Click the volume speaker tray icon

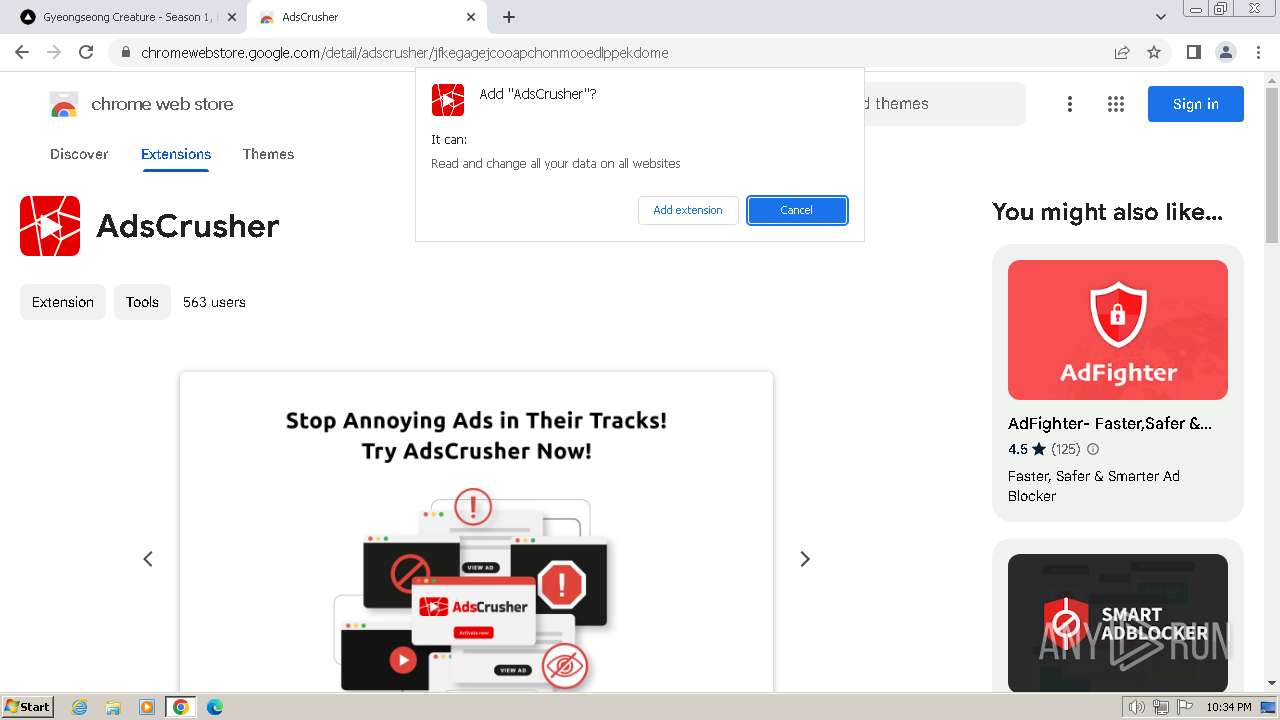point(1136,707)
